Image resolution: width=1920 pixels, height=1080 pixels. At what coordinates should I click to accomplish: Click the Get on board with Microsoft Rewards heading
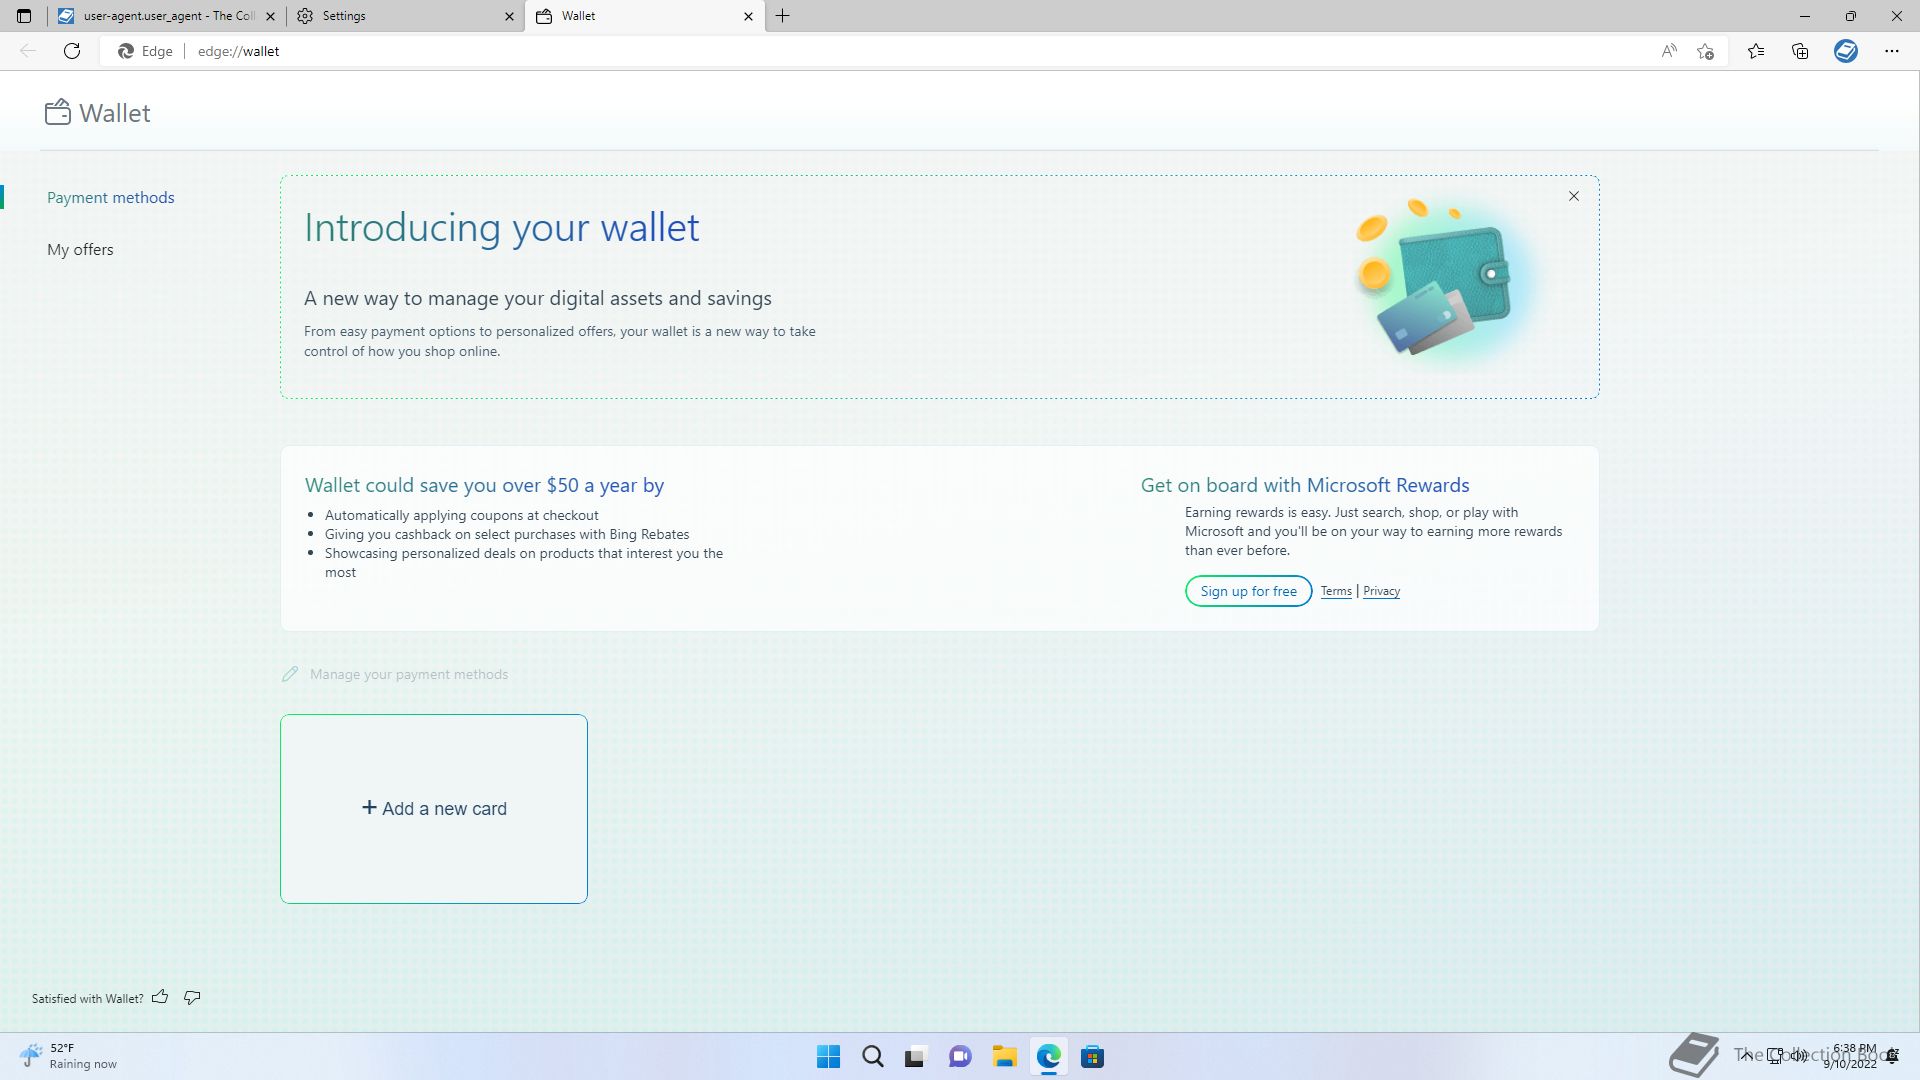tap(1305, 485)
